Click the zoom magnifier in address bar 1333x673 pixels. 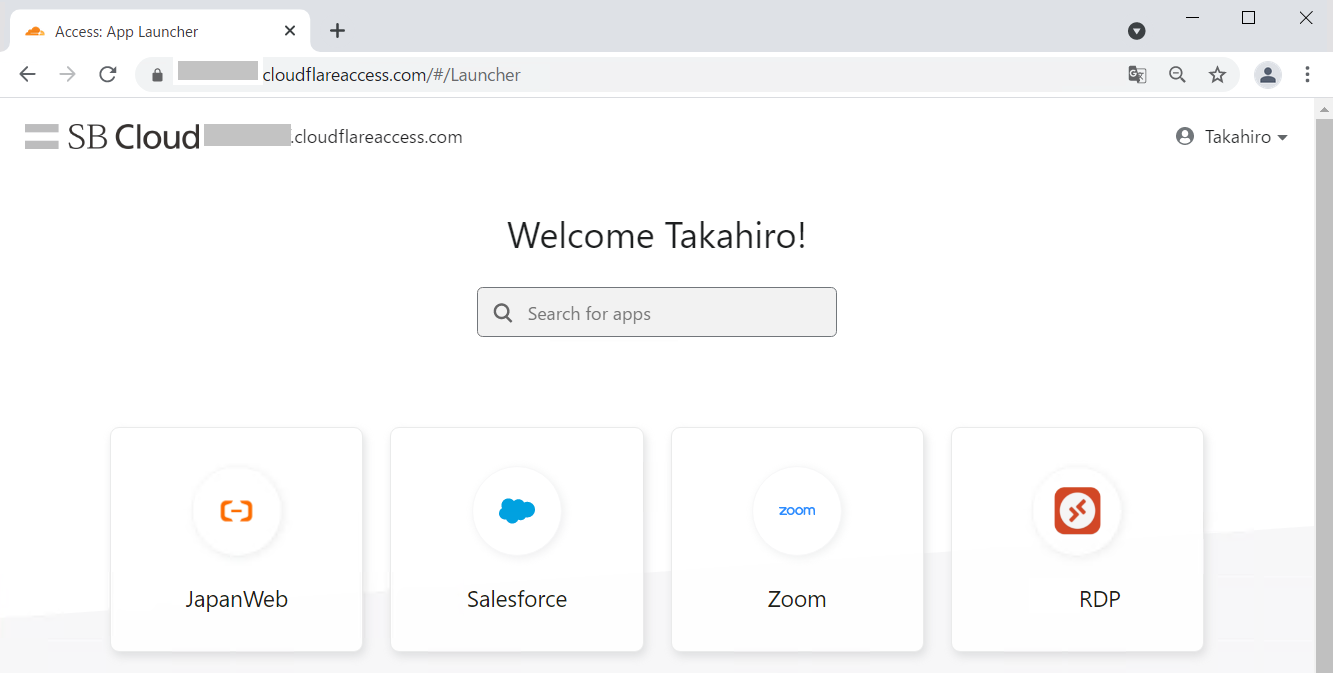tap(1177, 74)
